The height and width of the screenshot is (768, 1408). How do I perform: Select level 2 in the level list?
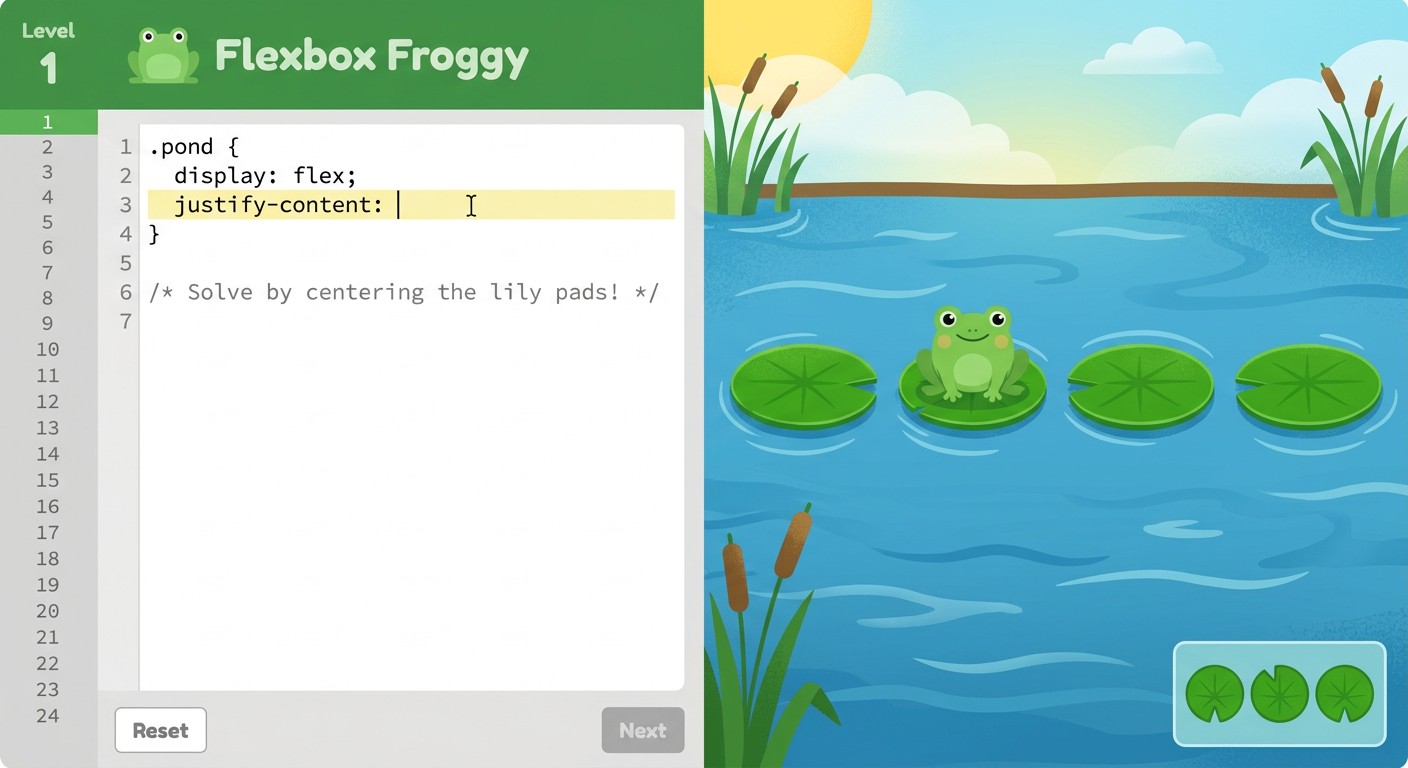click(x=48, y=147)
